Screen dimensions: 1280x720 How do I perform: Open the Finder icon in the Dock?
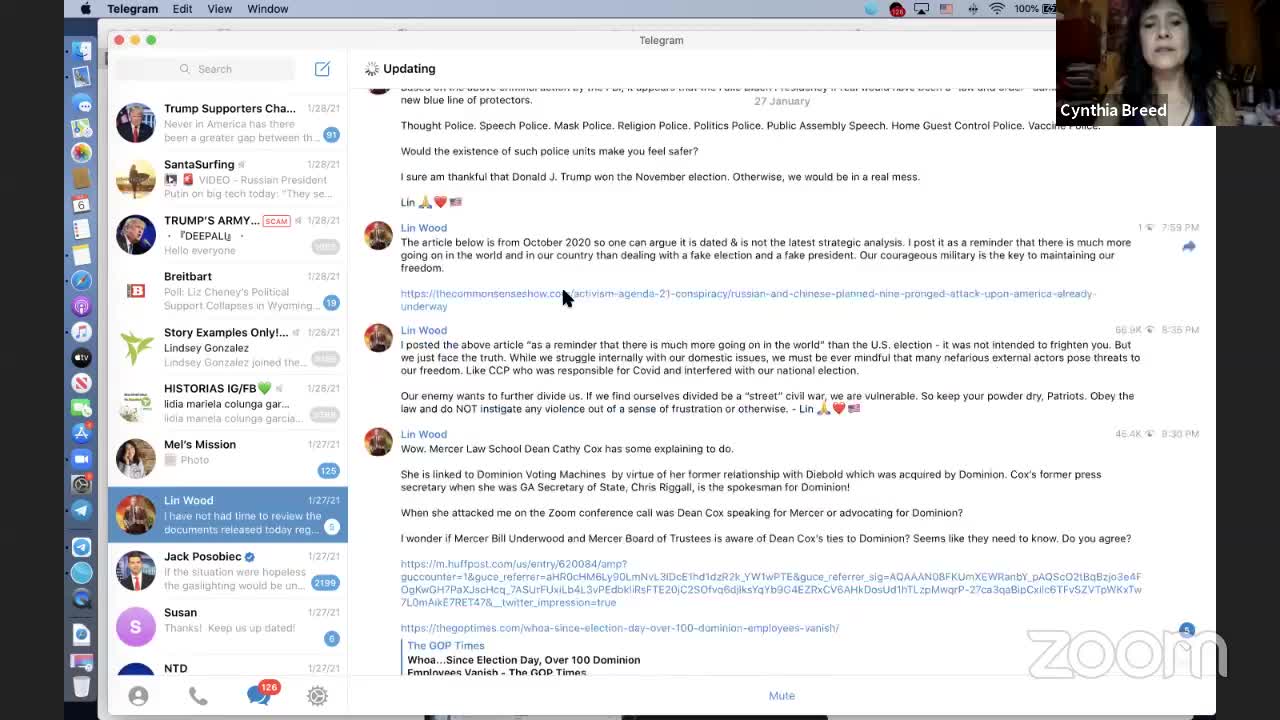click(x=82, y=50)
